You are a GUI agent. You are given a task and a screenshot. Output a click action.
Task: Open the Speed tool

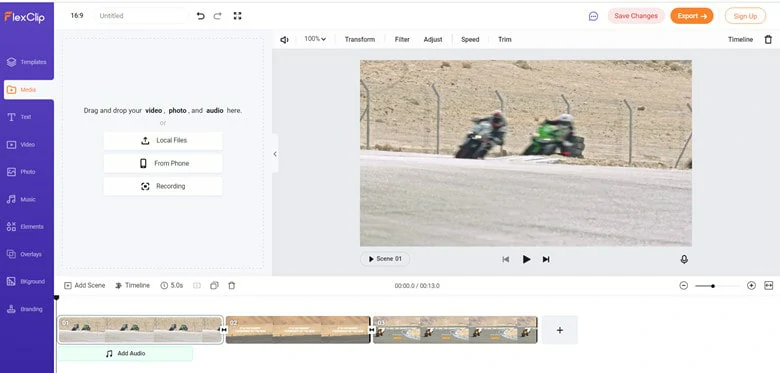click(470, 39)
